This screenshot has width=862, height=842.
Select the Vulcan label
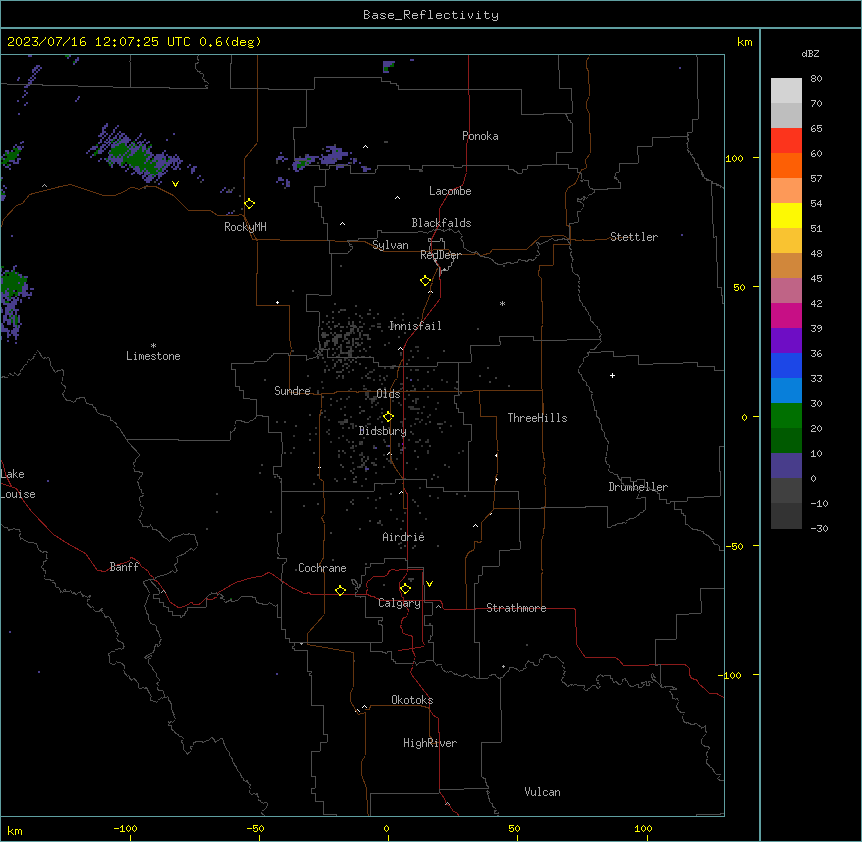[542, 792]
